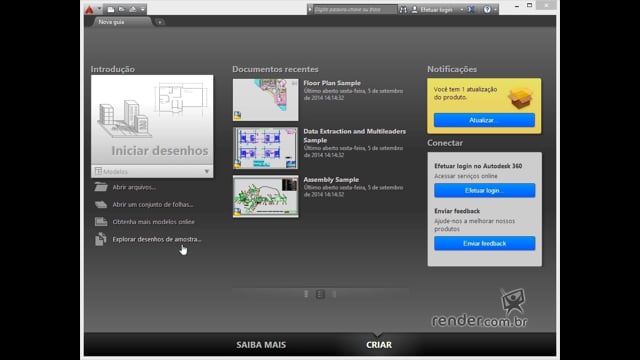
Task: Maximize the AutoCAD window
Action: click(x=529, y=6)
